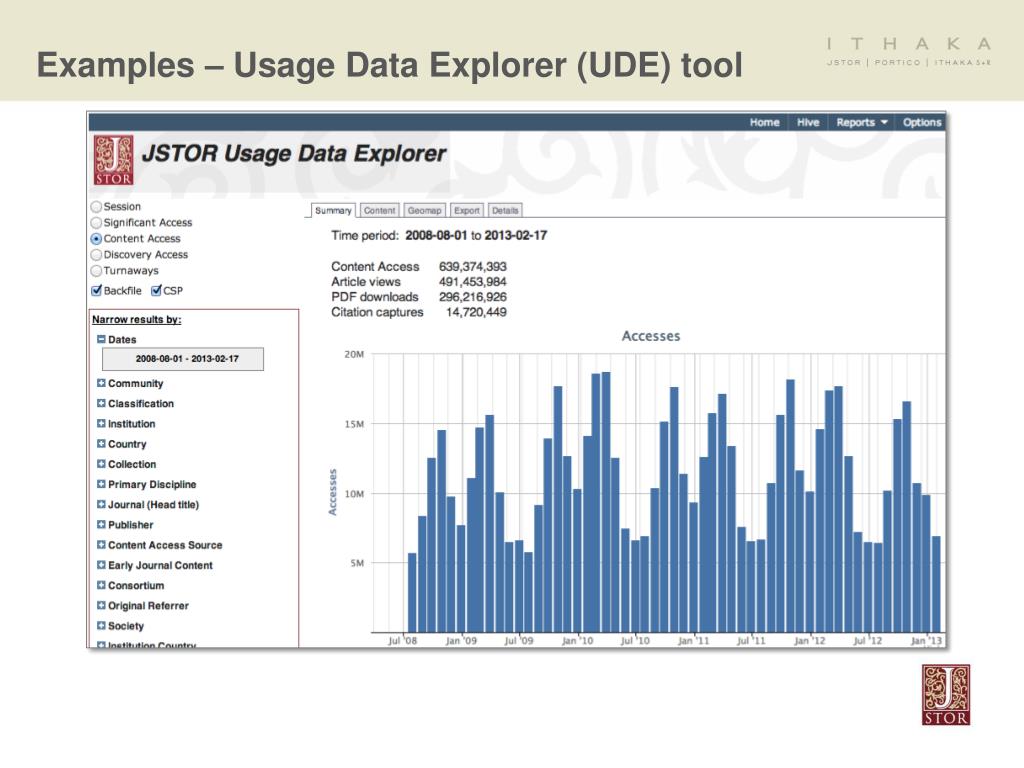1024x768 pixels.
Task: Expand the Content Access Source filter
Action: coord(101,545)
